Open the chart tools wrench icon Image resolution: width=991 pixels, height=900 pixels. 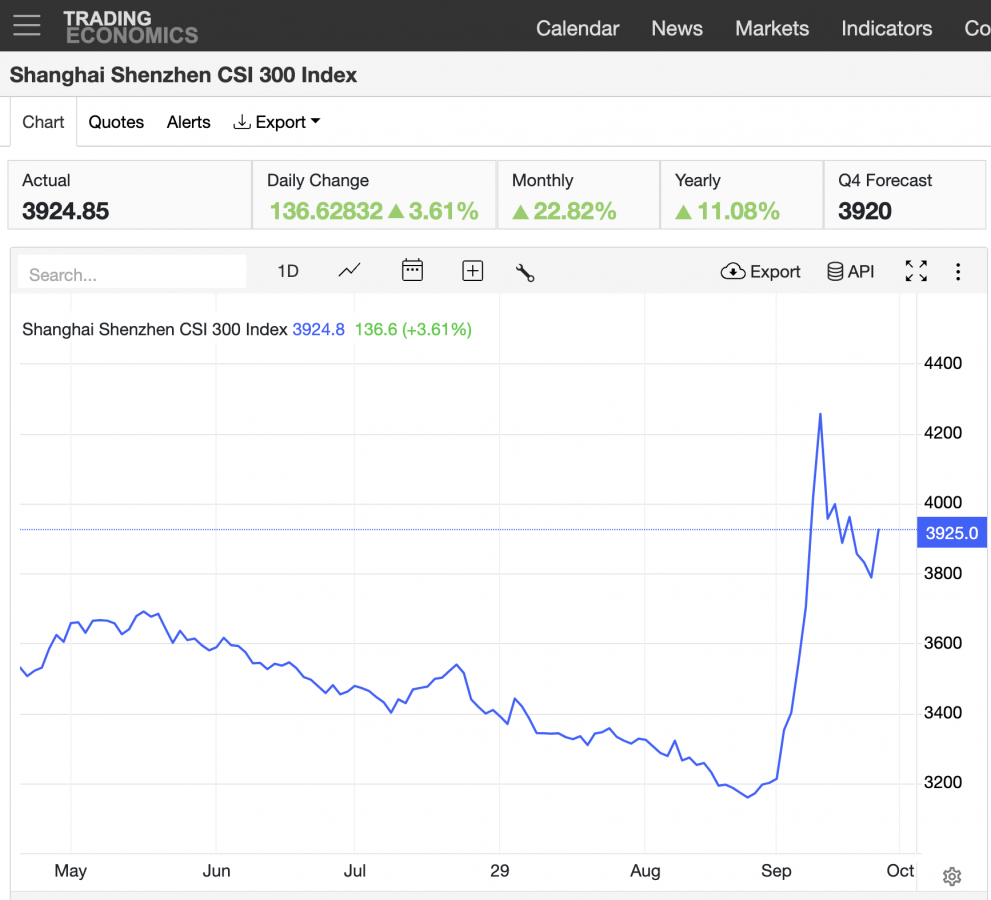point(525,272)
